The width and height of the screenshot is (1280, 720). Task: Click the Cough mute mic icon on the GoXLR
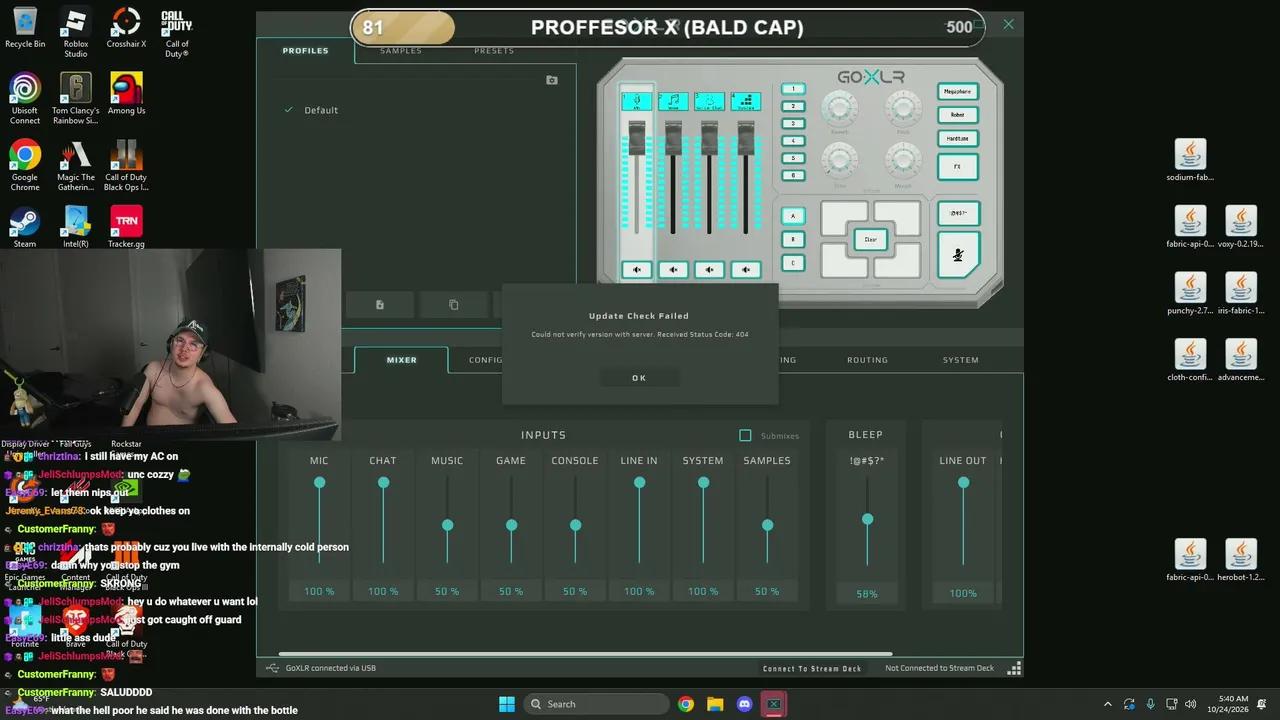(x=958, y=255)
